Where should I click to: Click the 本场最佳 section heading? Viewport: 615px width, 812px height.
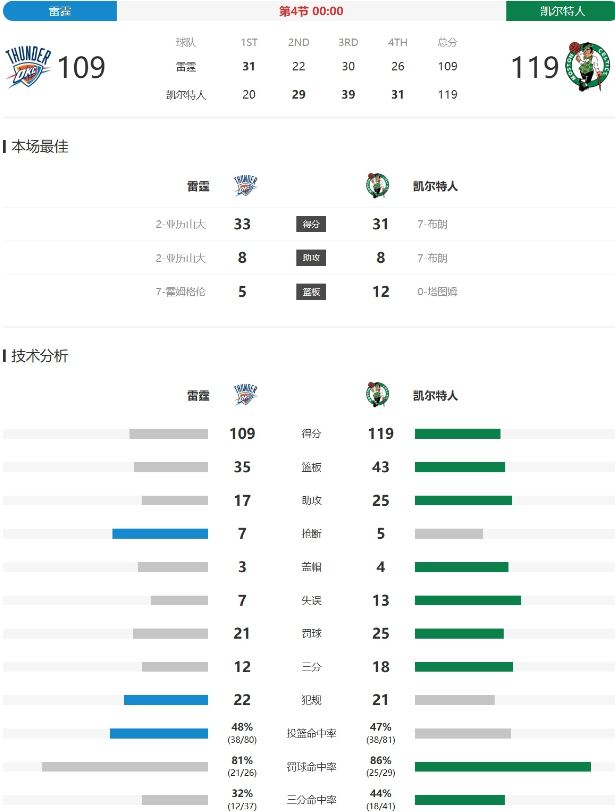pos(40,147)
